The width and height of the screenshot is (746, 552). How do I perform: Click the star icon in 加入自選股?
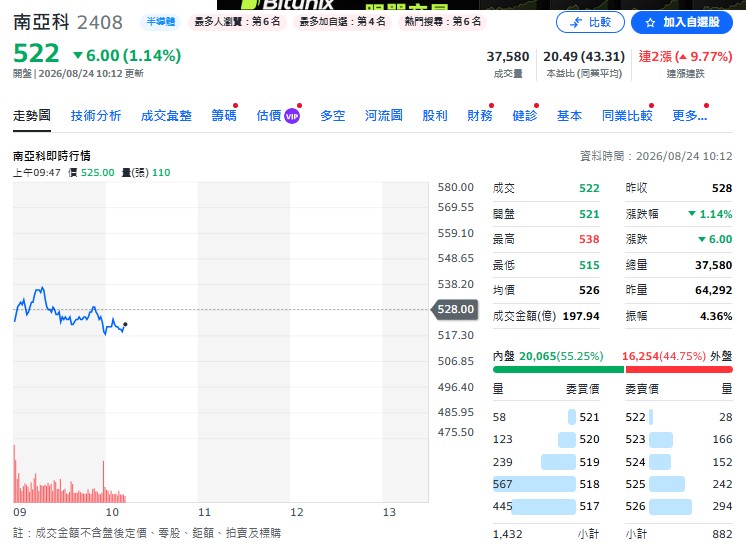coord(650,23)
